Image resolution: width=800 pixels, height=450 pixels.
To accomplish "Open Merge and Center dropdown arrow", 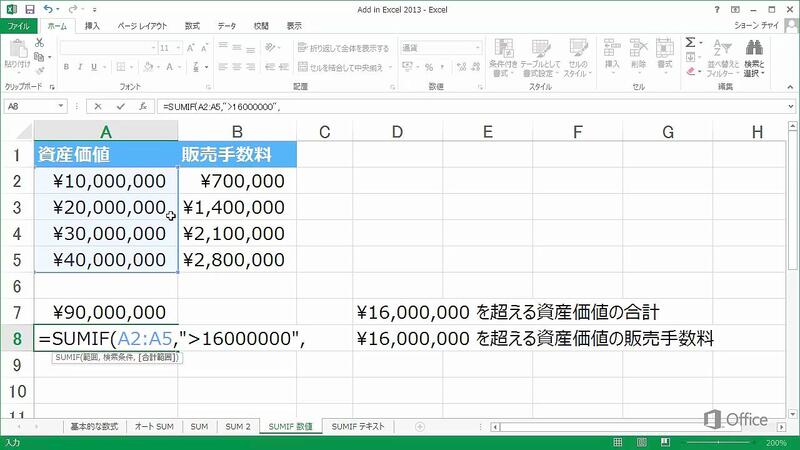I will tap(390, 67).
